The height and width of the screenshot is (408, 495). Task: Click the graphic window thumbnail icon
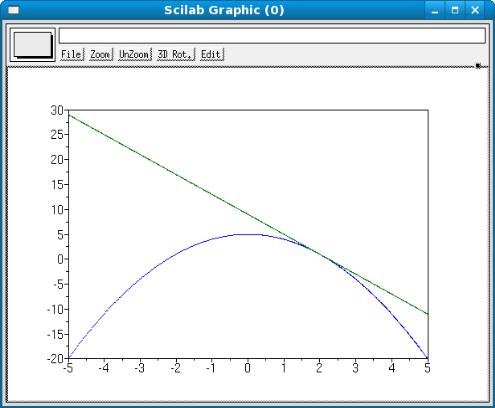click(x=33, y=45)
